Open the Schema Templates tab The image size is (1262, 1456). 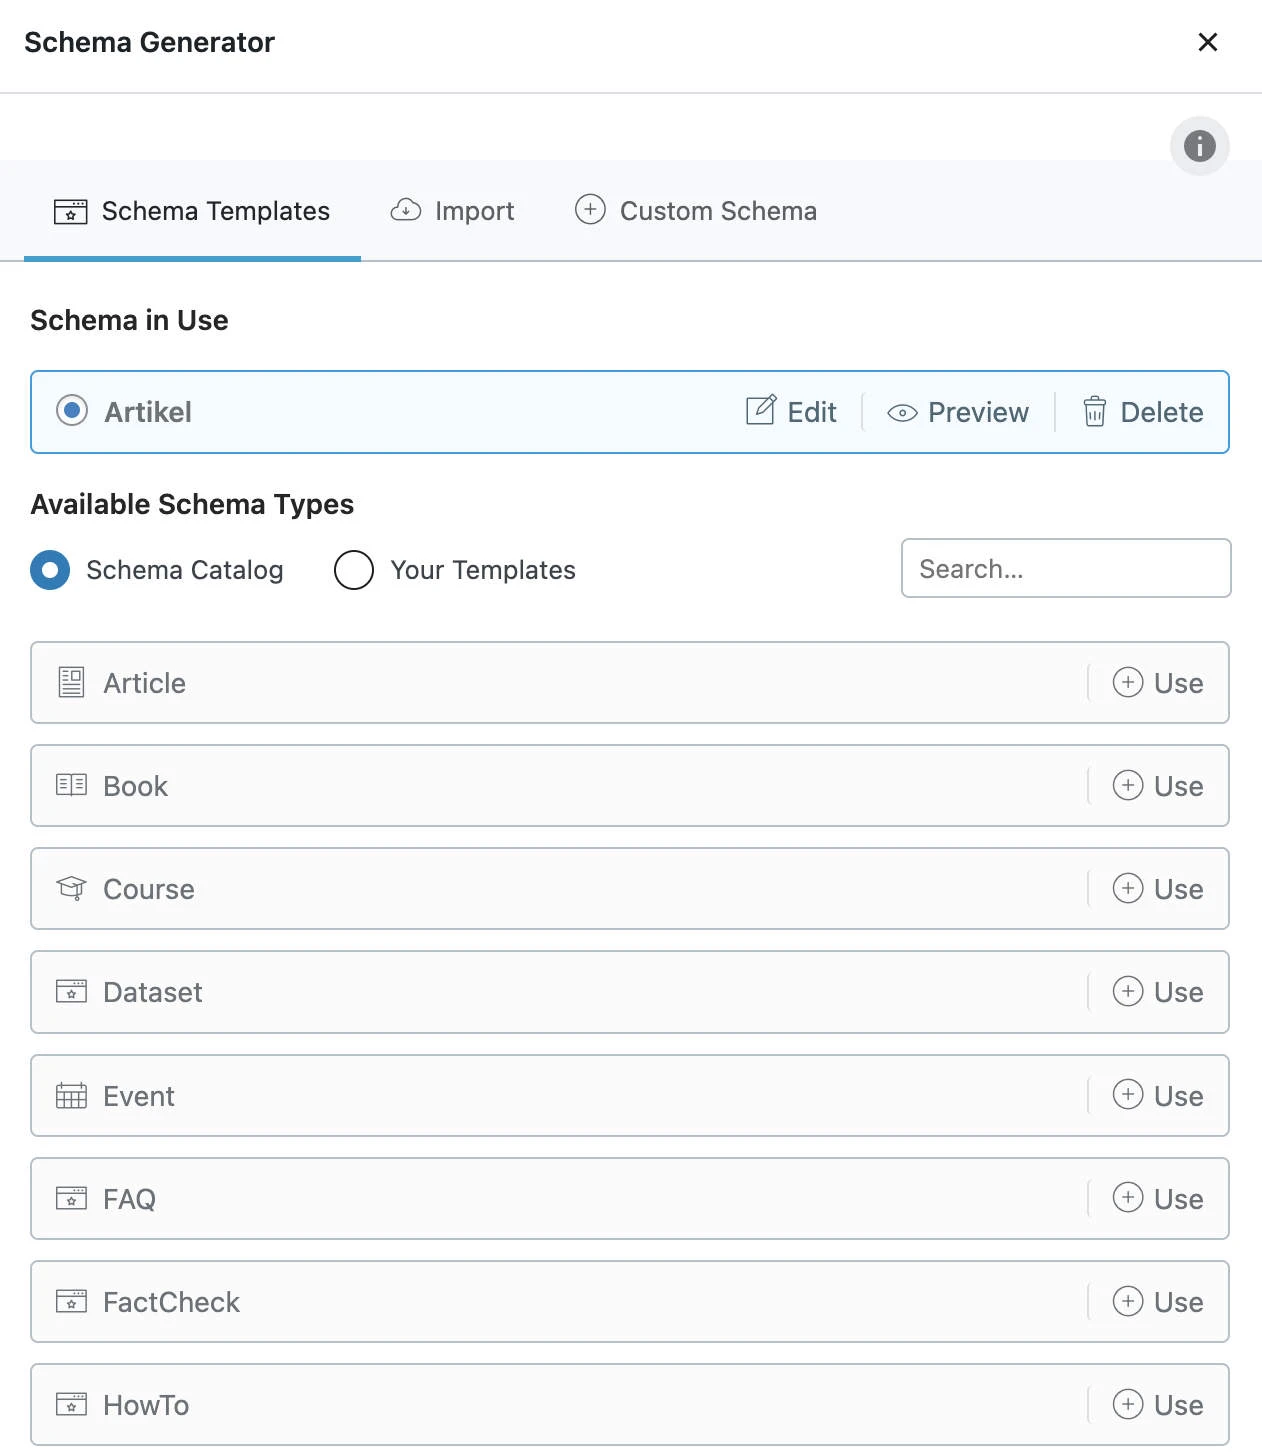click(x=192, y=211)
